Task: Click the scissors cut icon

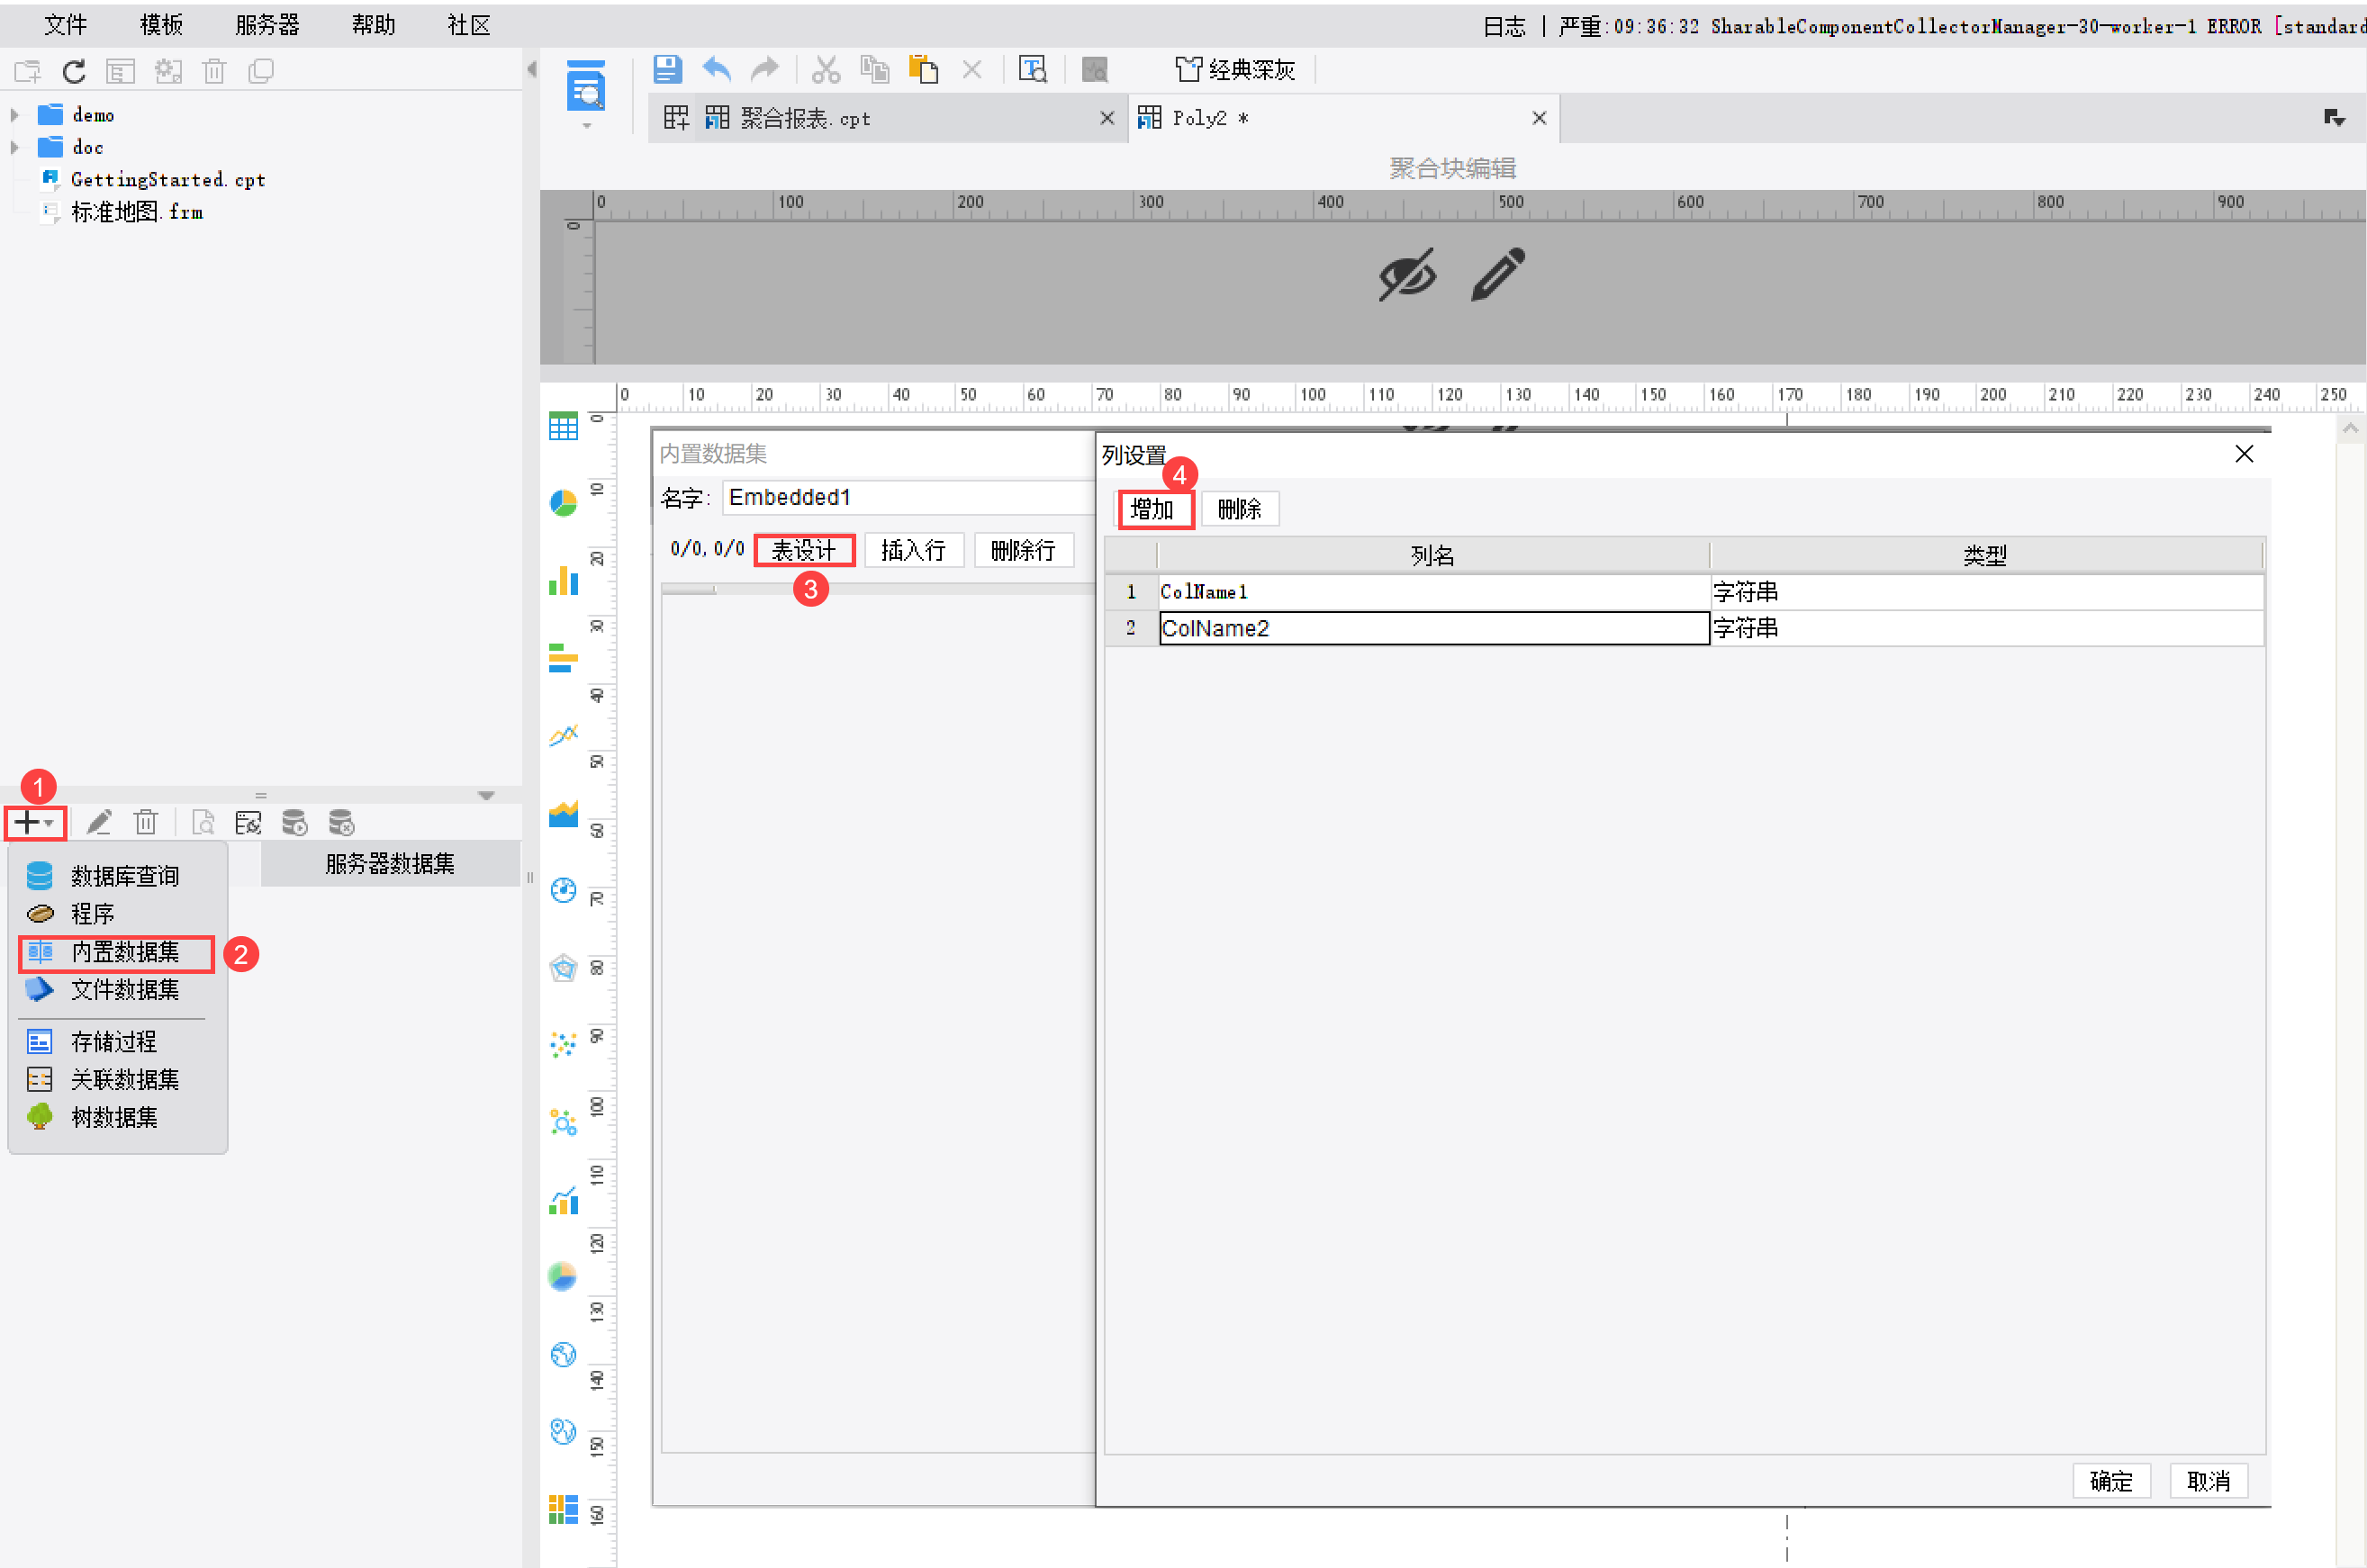Action: 825,69
